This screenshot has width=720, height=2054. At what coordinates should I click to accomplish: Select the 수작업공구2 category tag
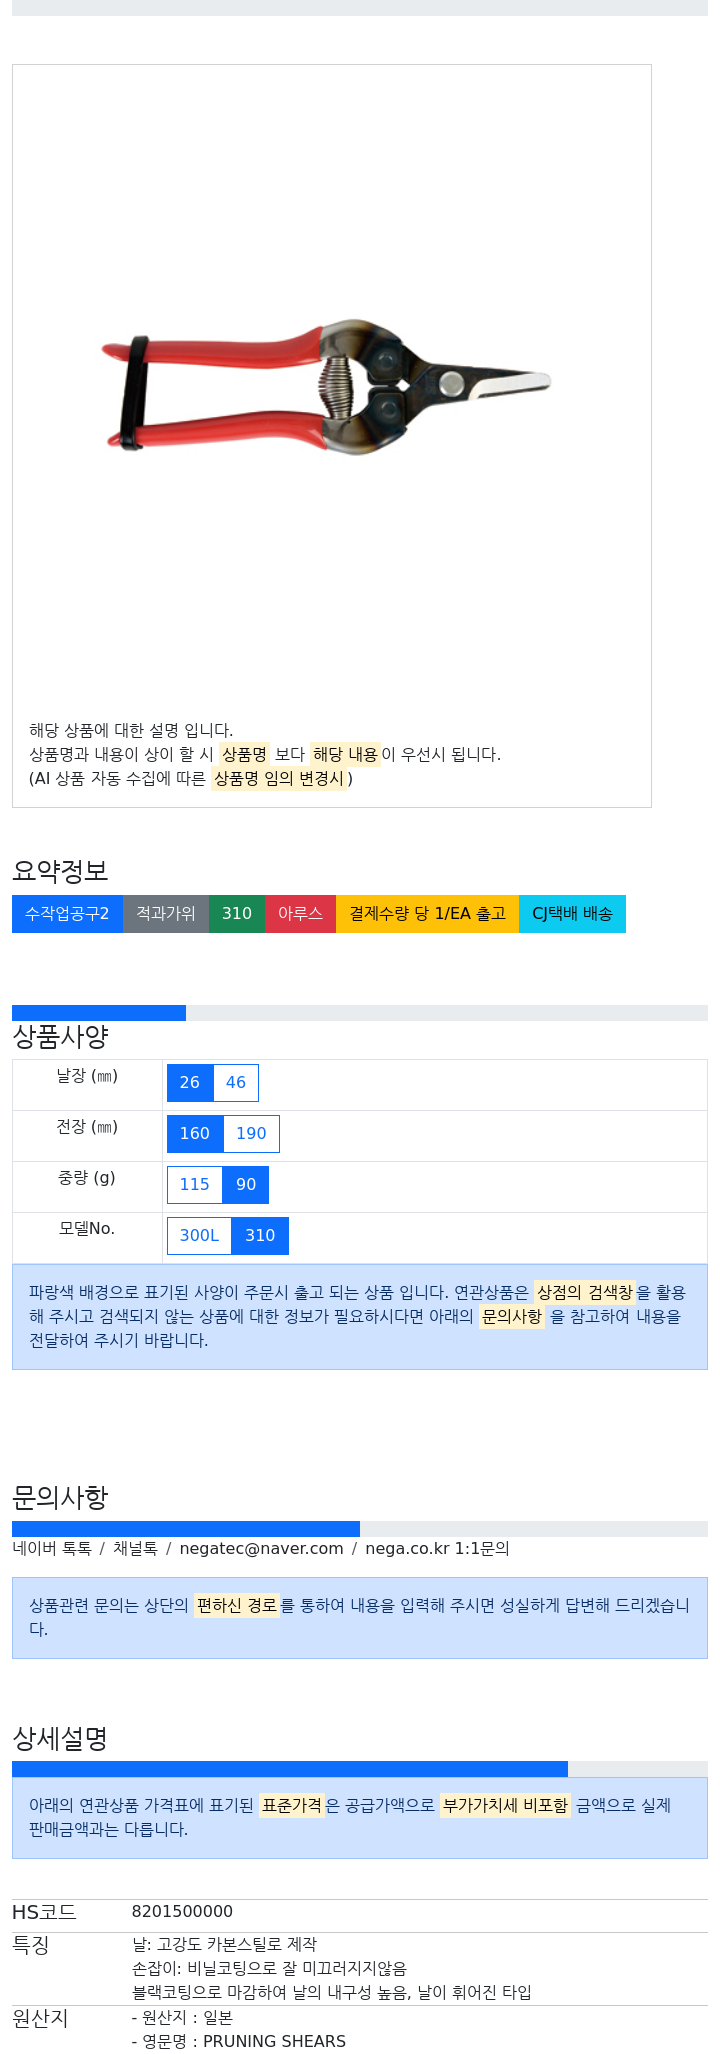67,914
